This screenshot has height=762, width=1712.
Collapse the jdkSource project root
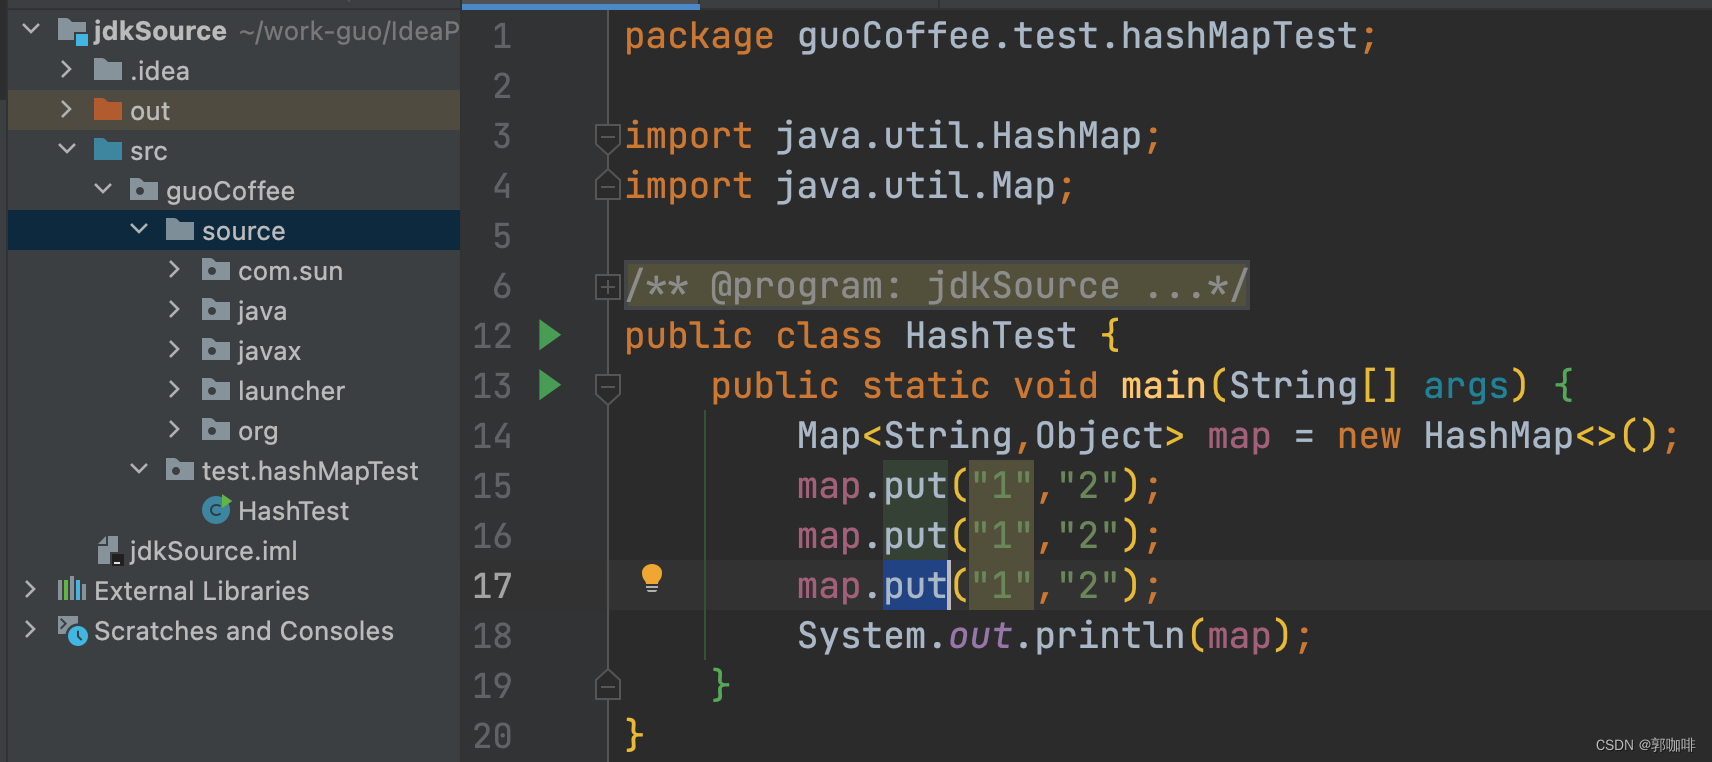32,29
